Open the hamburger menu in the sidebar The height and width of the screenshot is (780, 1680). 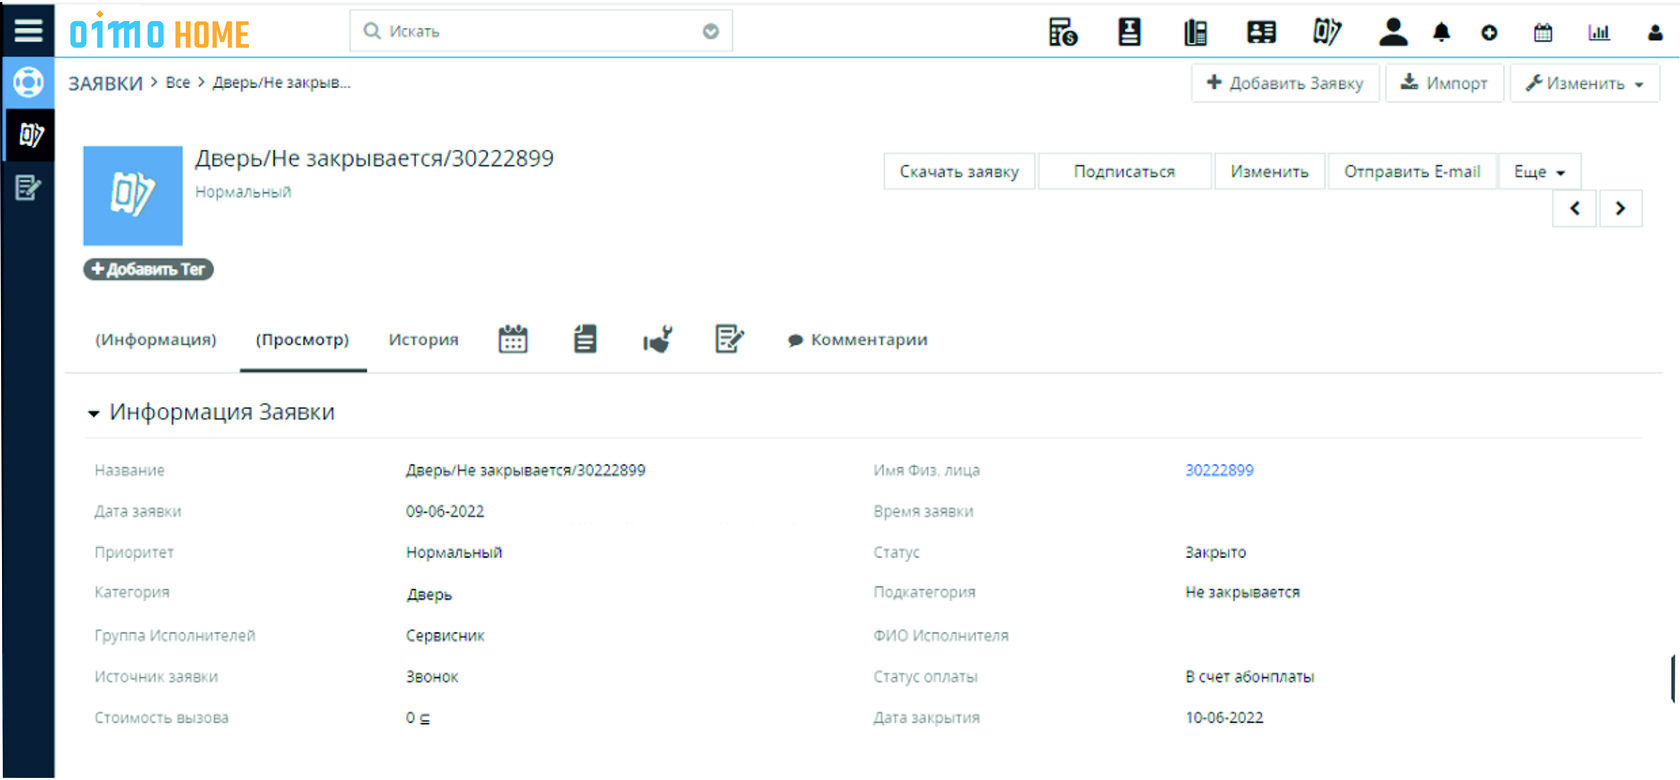pyautogui.click(x=28, y=30)
